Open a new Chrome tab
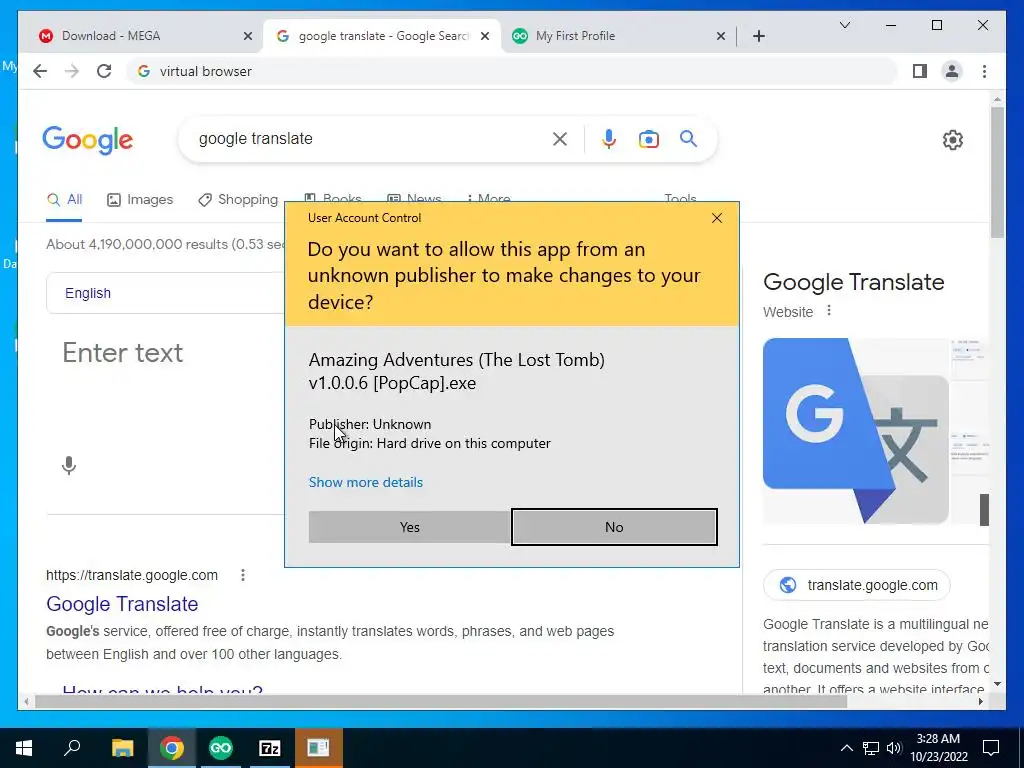 [758, 37]
